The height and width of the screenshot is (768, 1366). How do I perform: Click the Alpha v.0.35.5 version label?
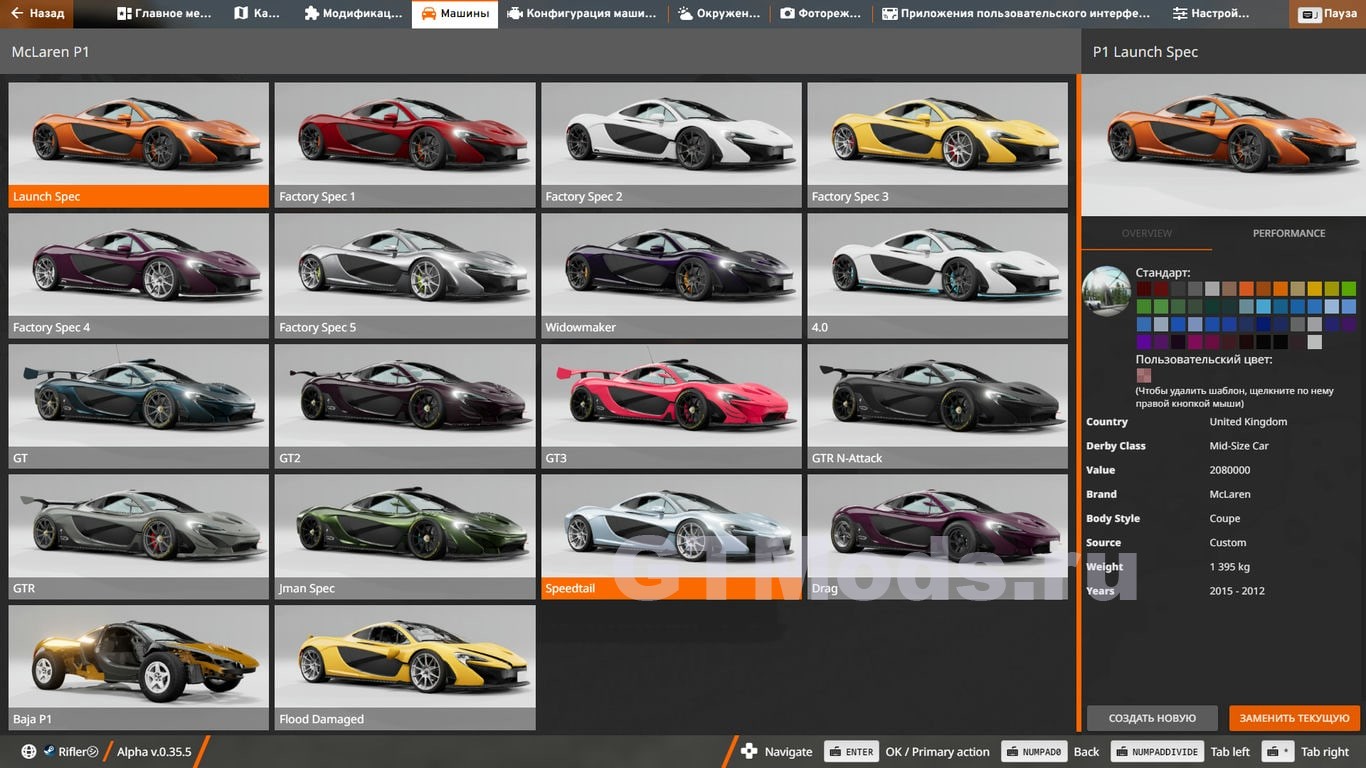(154, 752)
